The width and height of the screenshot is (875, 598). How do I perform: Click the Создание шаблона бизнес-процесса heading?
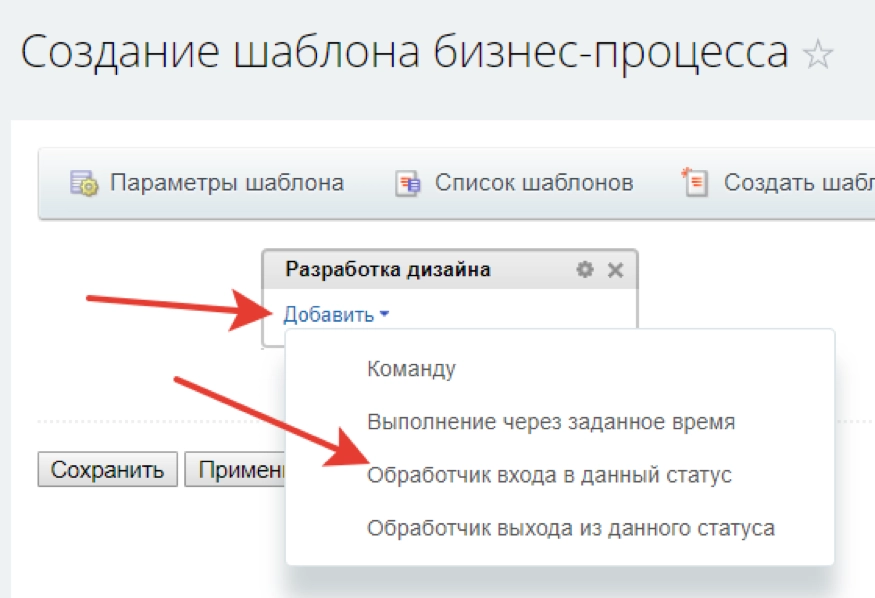point(404,53)
